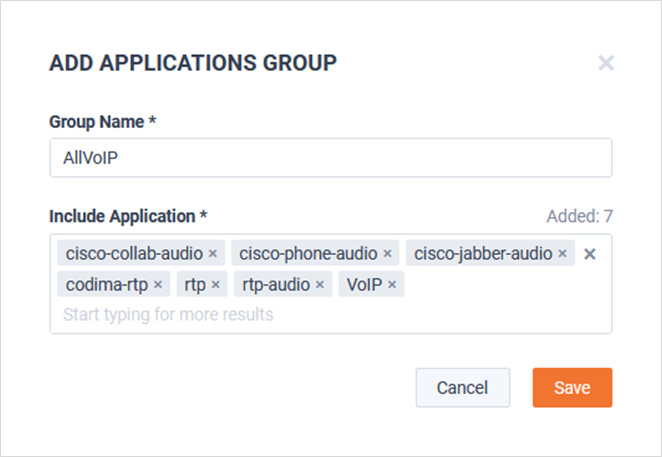Select the codima-rtp chip label
The image size is (662, 457).
coord(107,285)
